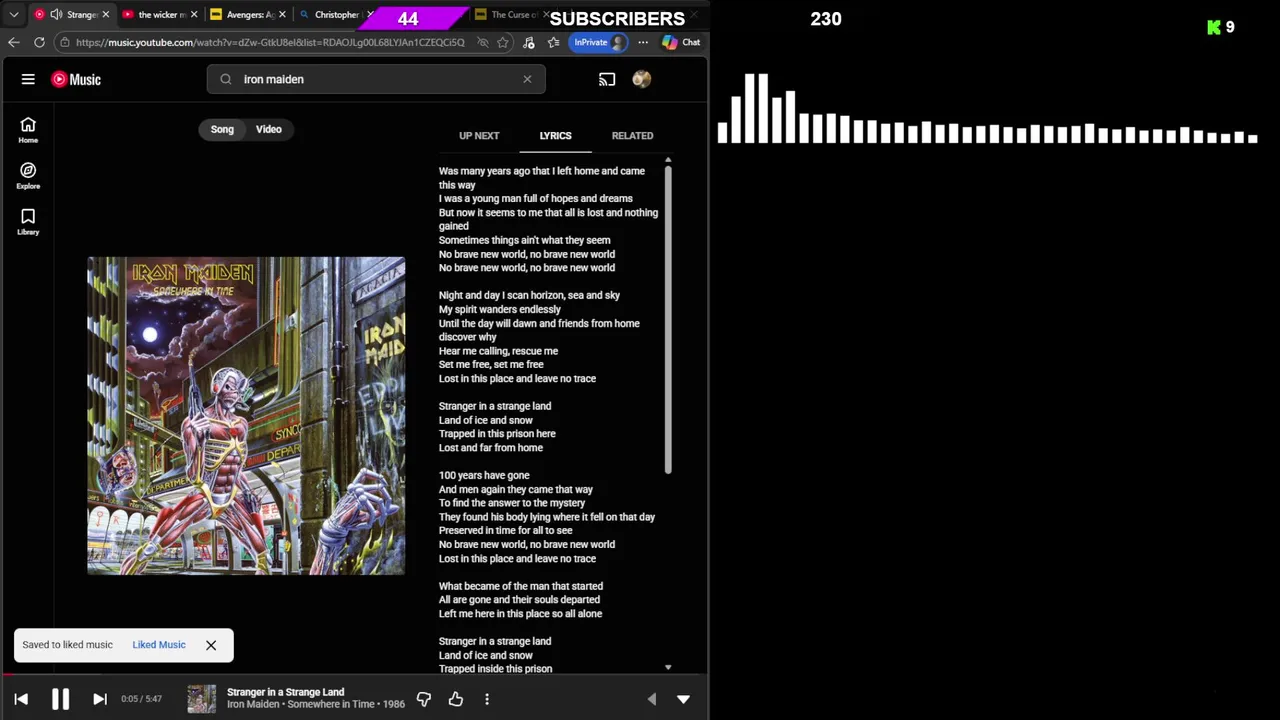Image resolution: width=1280 pixels, height=720 pixels.
Task: Click the 0:05 / 5:47 time display
Action: (141, 699)
